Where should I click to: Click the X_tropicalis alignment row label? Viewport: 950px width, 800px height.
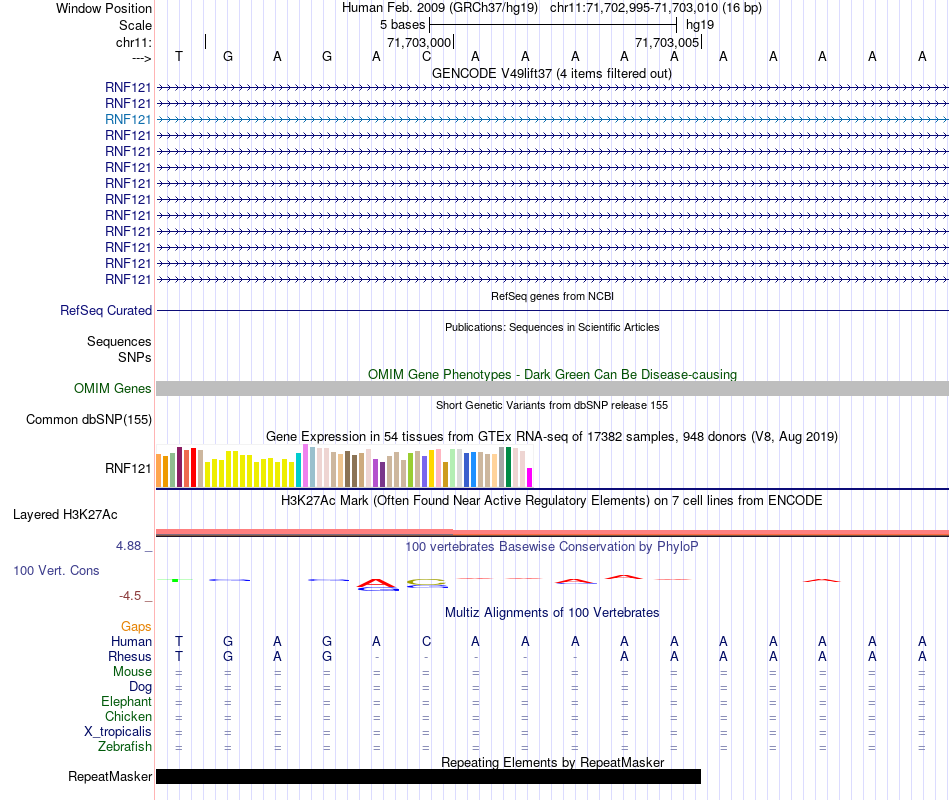[118, 732]
